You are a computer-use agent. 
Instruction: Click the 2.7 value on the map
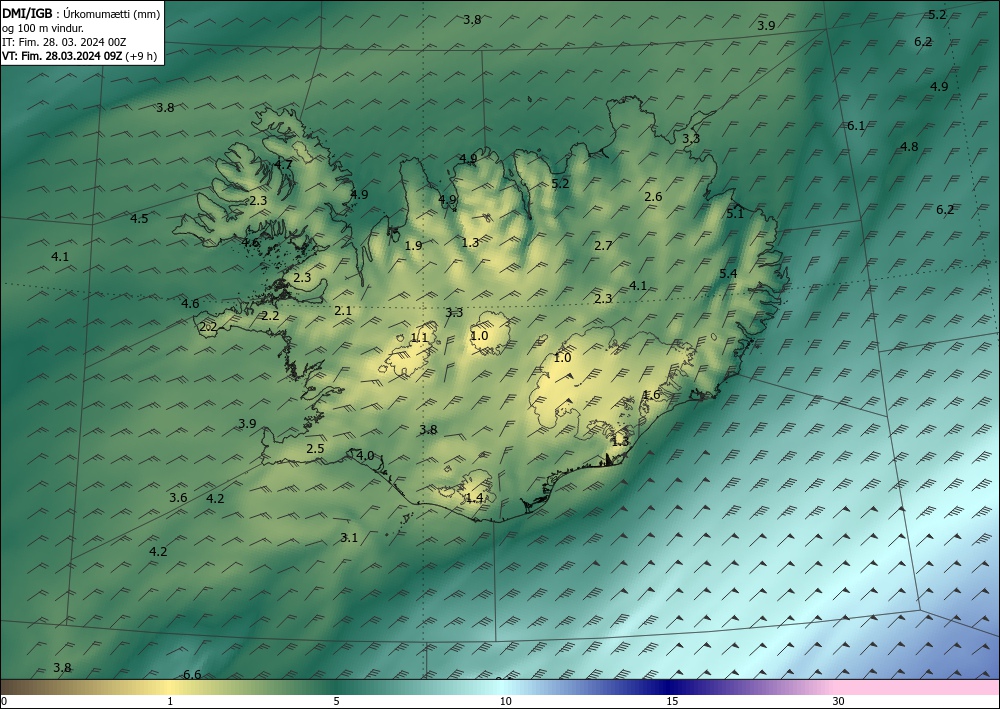[603, 245]
